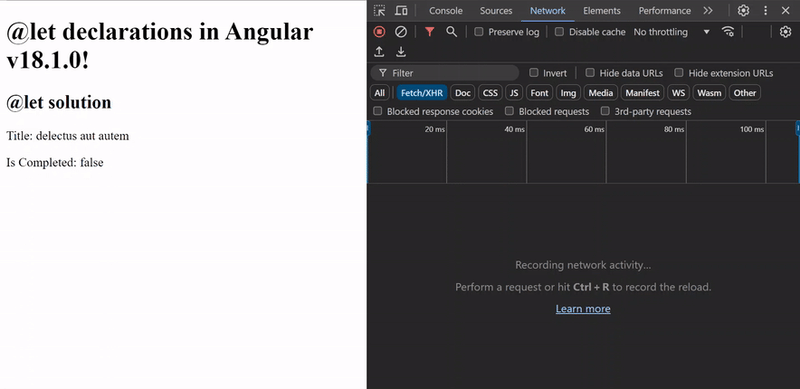Open network settings gear icon
The width and height of the screenshot is (800, 389).
click(x=785, y=32)
